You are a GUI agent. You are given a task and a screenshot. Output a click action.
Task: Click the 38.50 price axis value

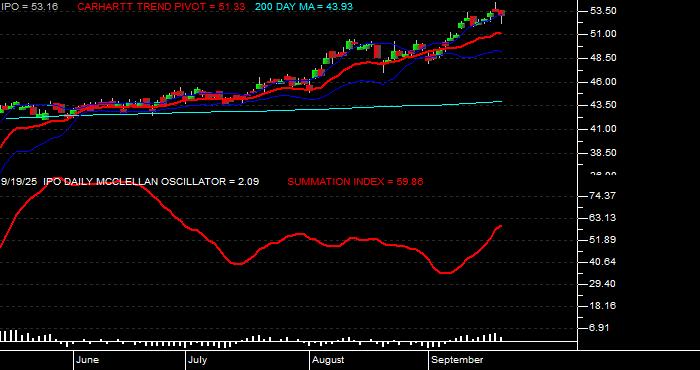(x=604, y=153)
